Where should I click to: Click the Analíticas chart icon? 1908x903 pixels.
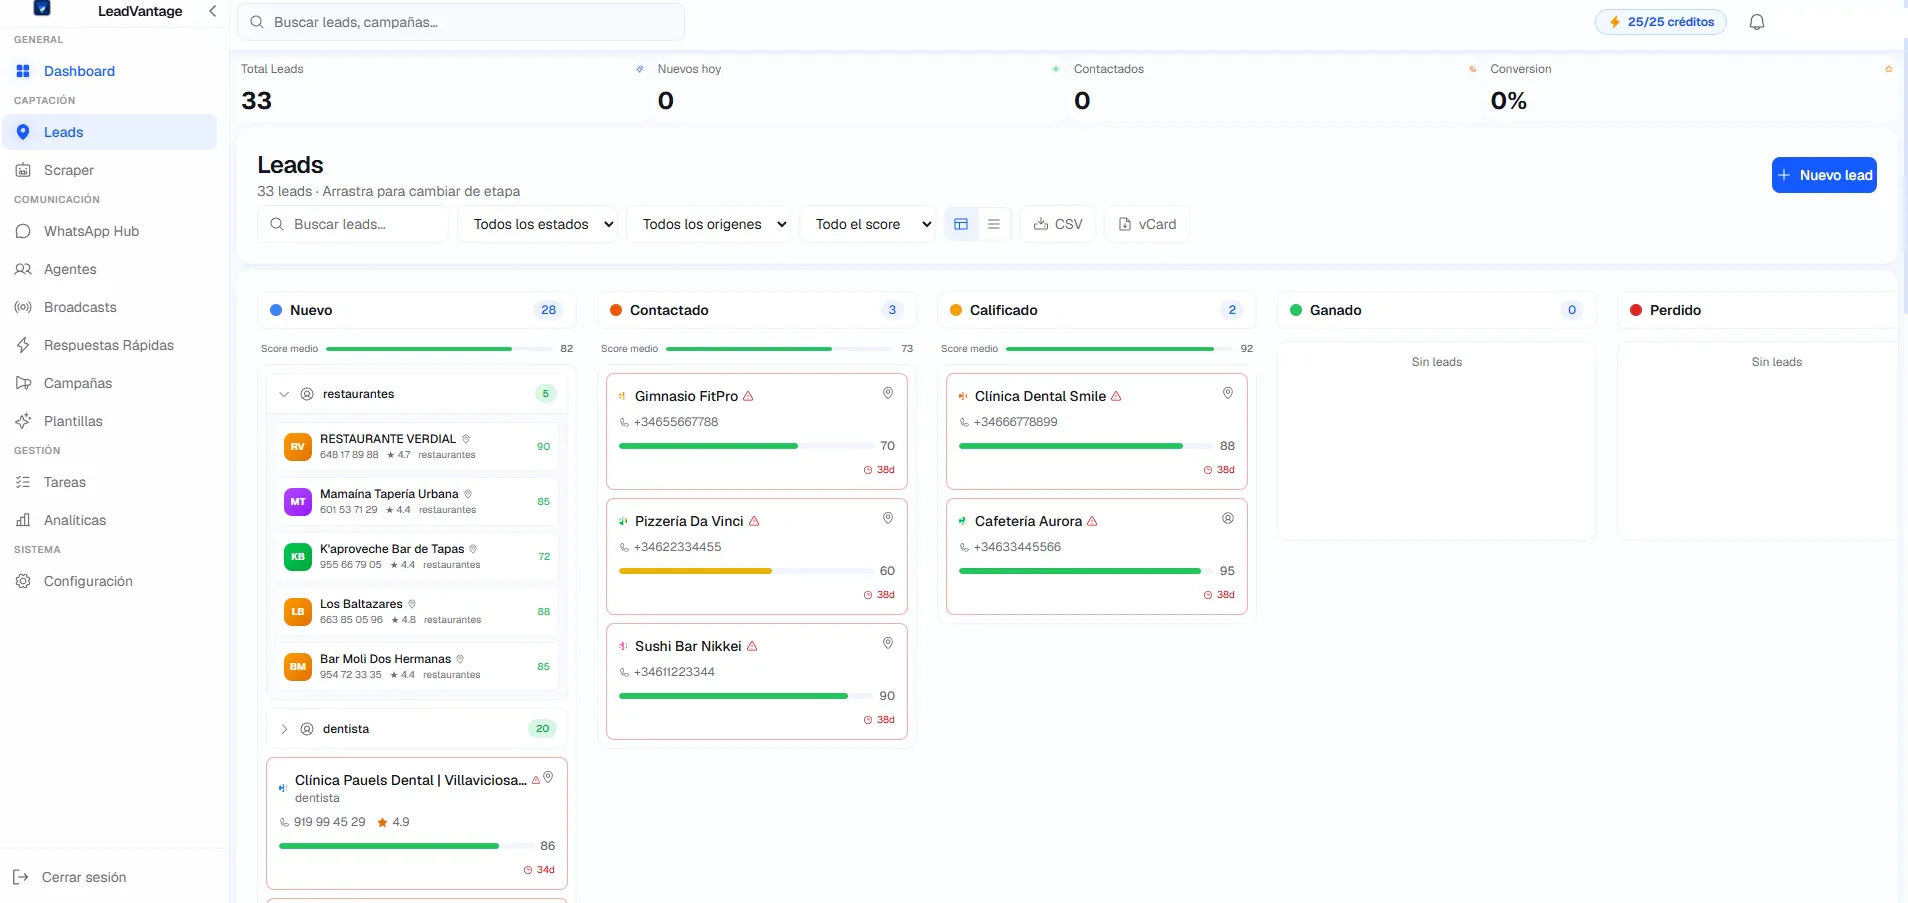click(23, 520)
